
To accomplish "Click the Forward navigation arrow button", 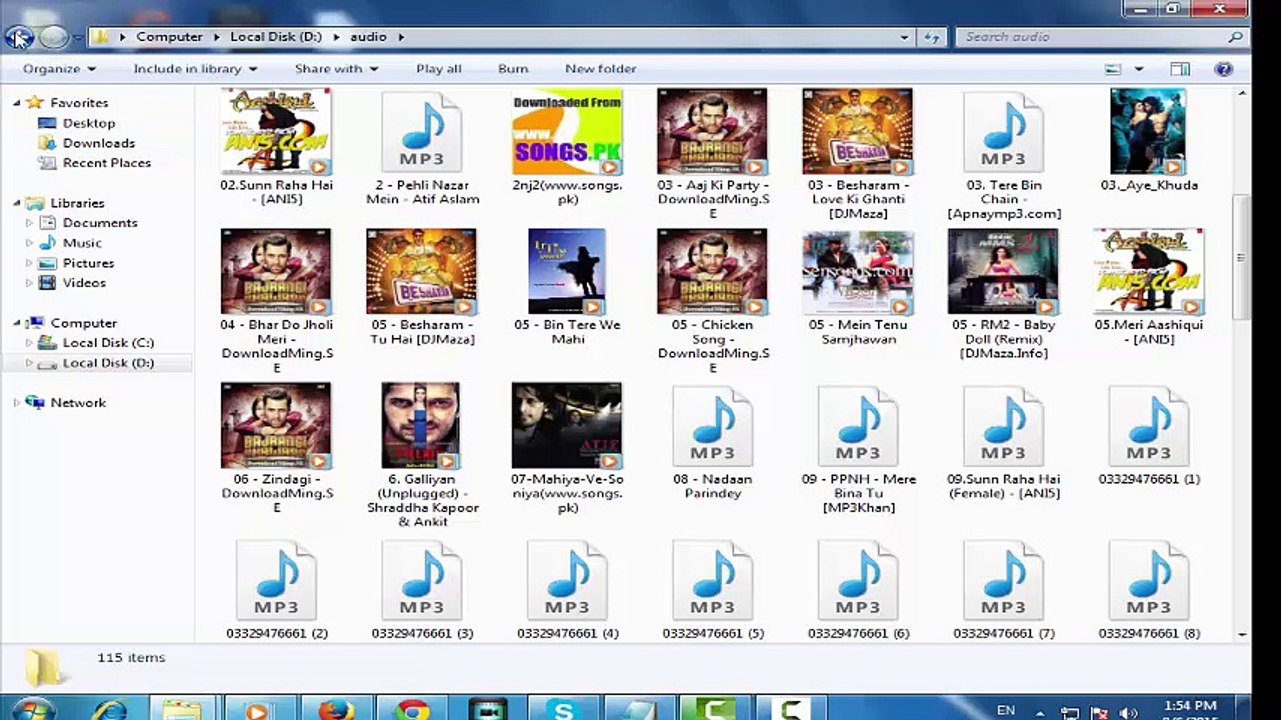I will coord(52,37).
